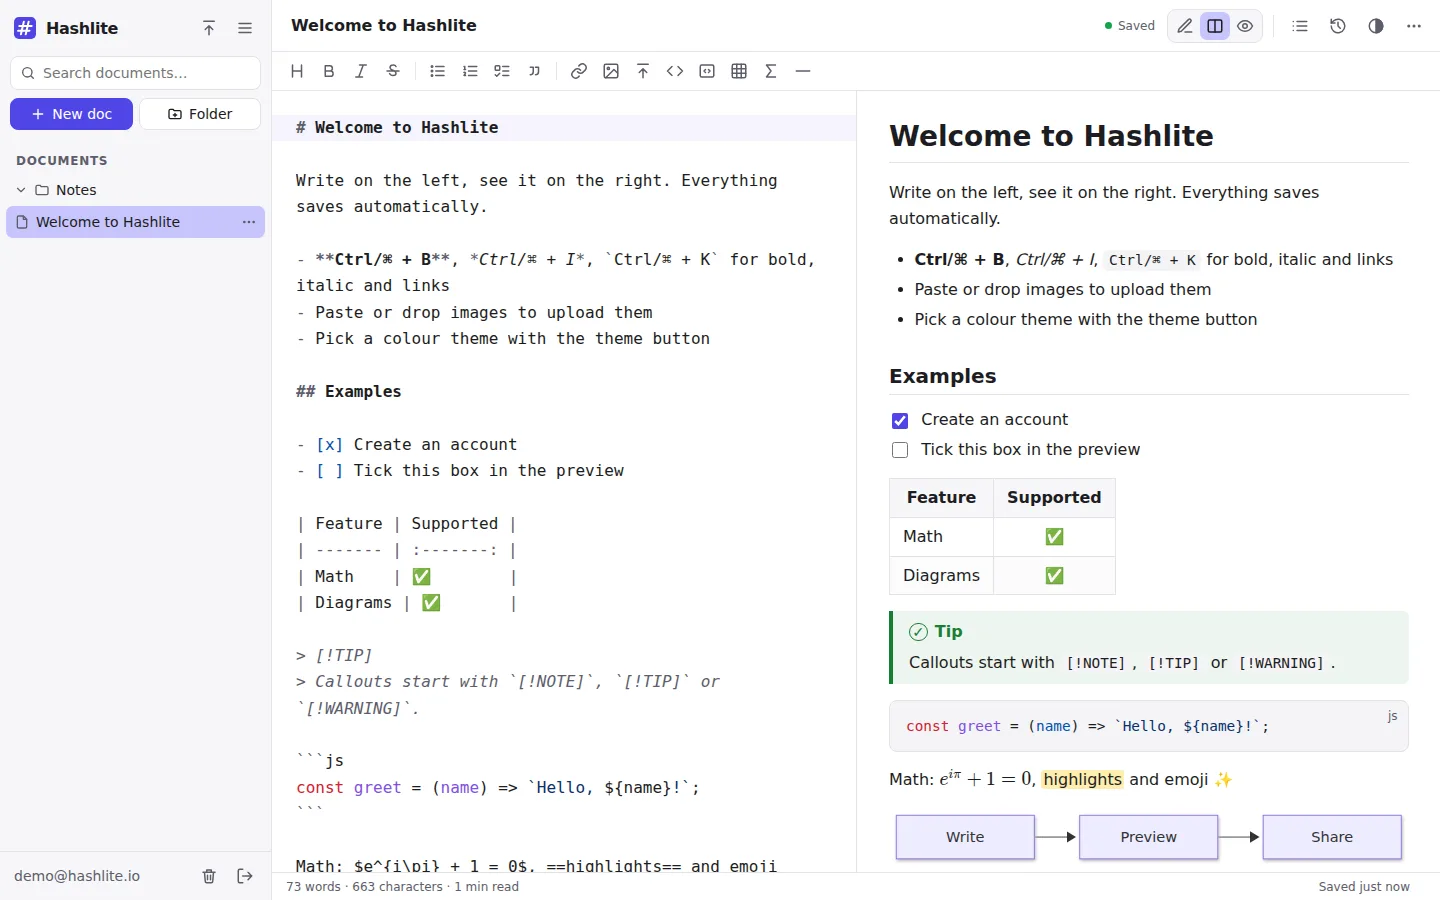This screenshot has height=900, width=1440.
Task: Create a new document with New doc
Action: point(71,114)
